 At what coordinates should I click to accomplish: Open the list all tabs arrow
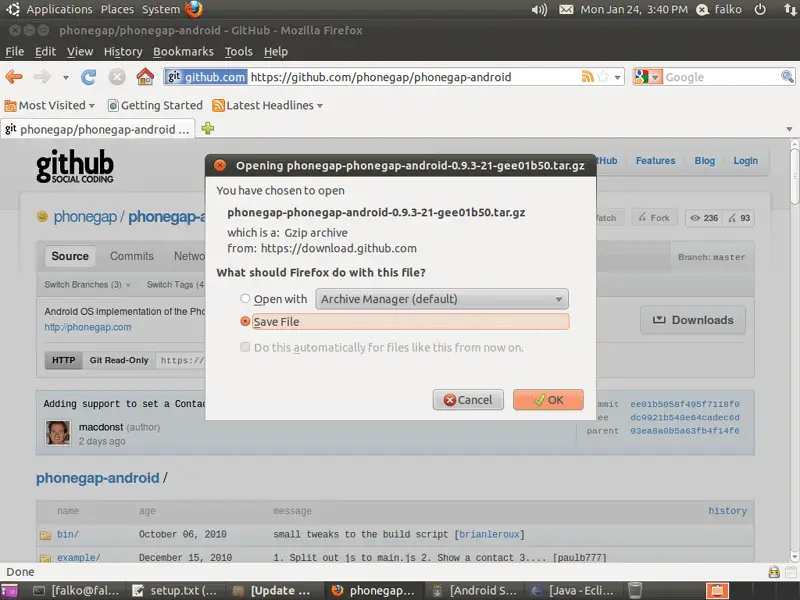(x=789, y=129)
